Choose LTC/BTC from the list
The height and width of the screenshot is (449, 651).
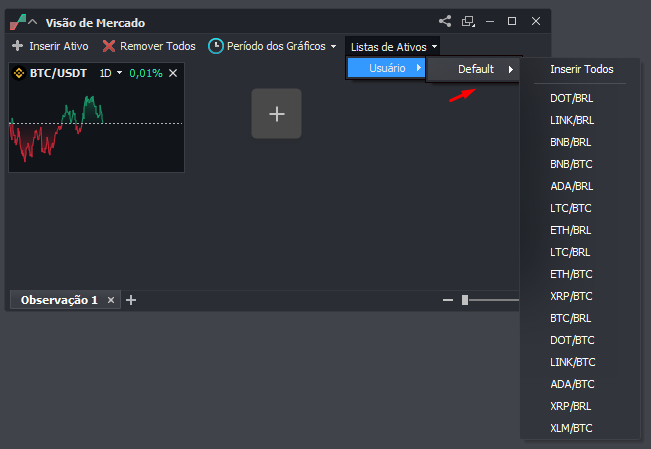571,209
